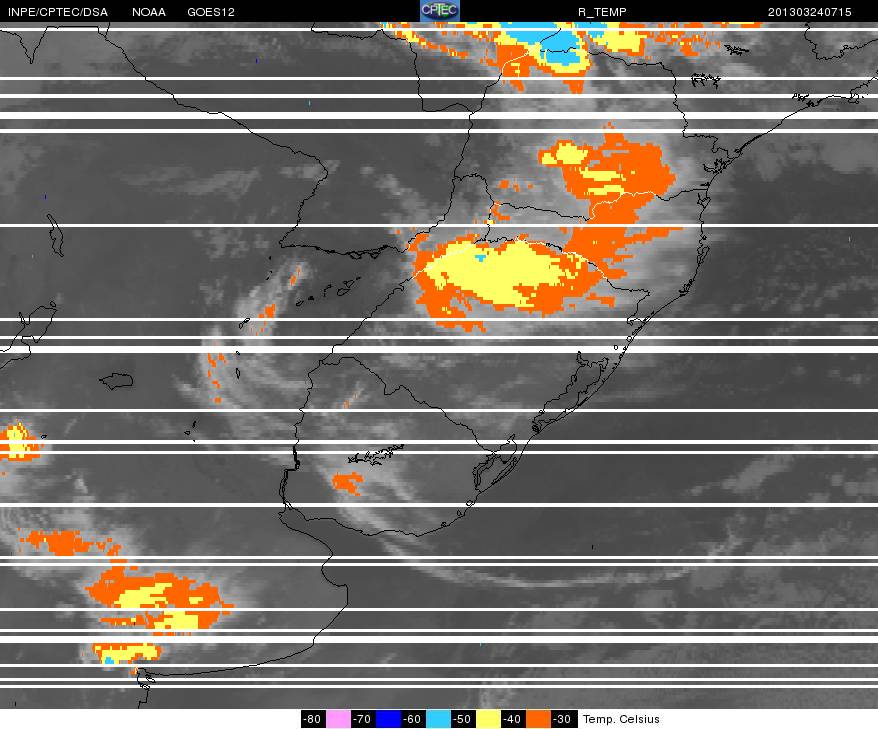Screen dimensions: 878x729
Task: Select the INPE/CPTEC/DSA header text
Action: 58,12
